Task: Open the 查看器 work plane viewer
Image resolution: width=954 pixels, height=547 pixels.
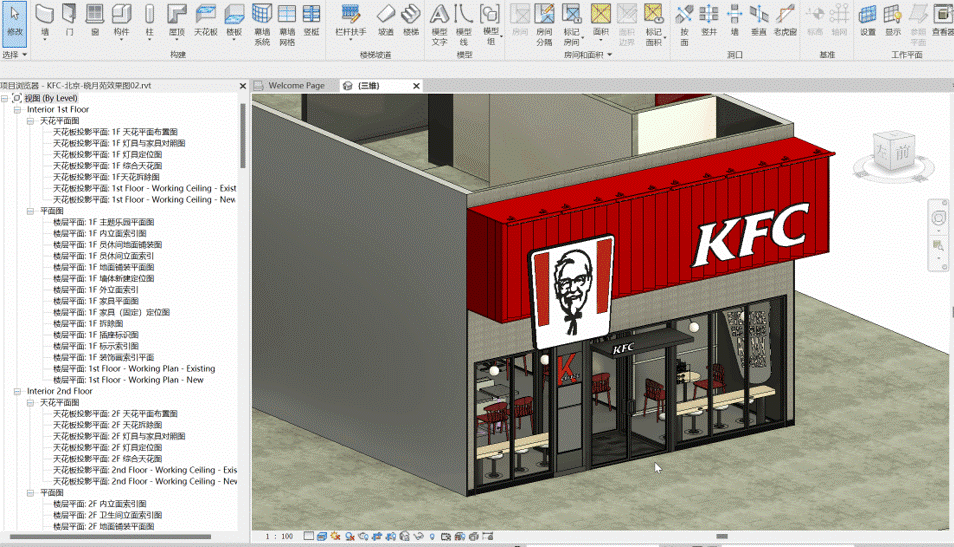Action: pyautogui.click(x=942, y=18)
